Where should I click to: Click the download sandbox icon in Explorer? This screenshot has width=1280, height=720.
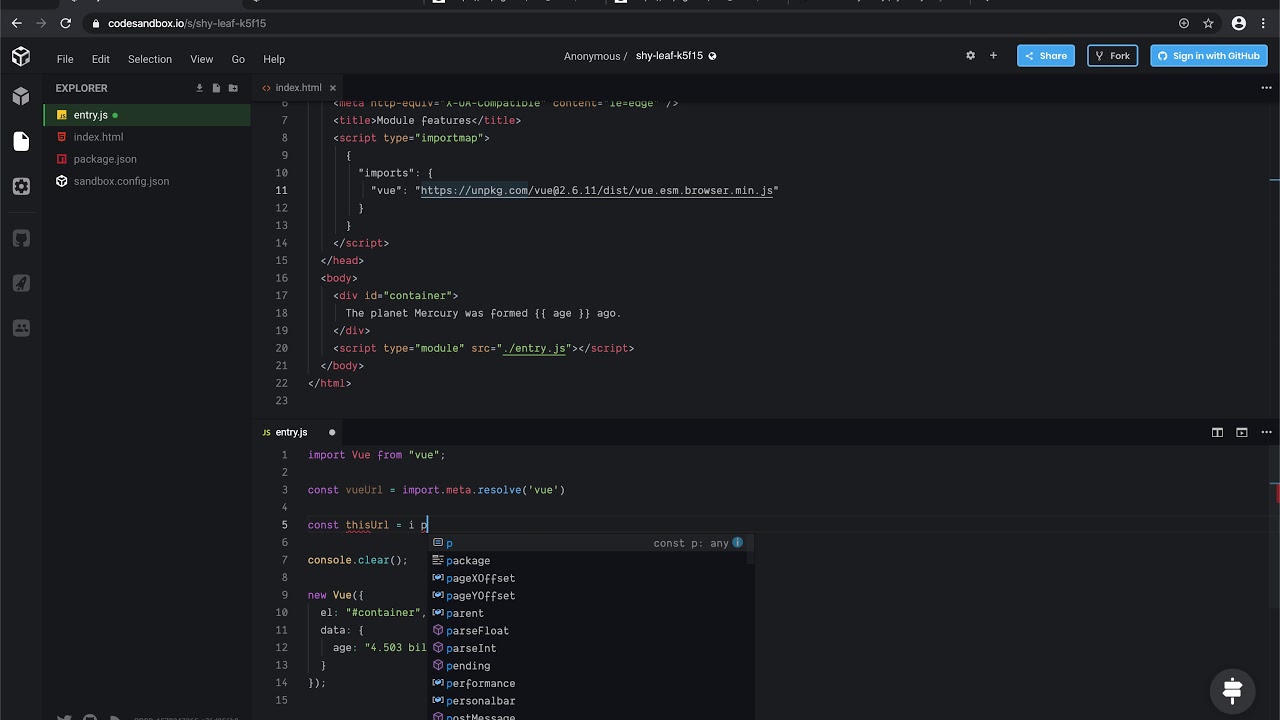[199, 88]
